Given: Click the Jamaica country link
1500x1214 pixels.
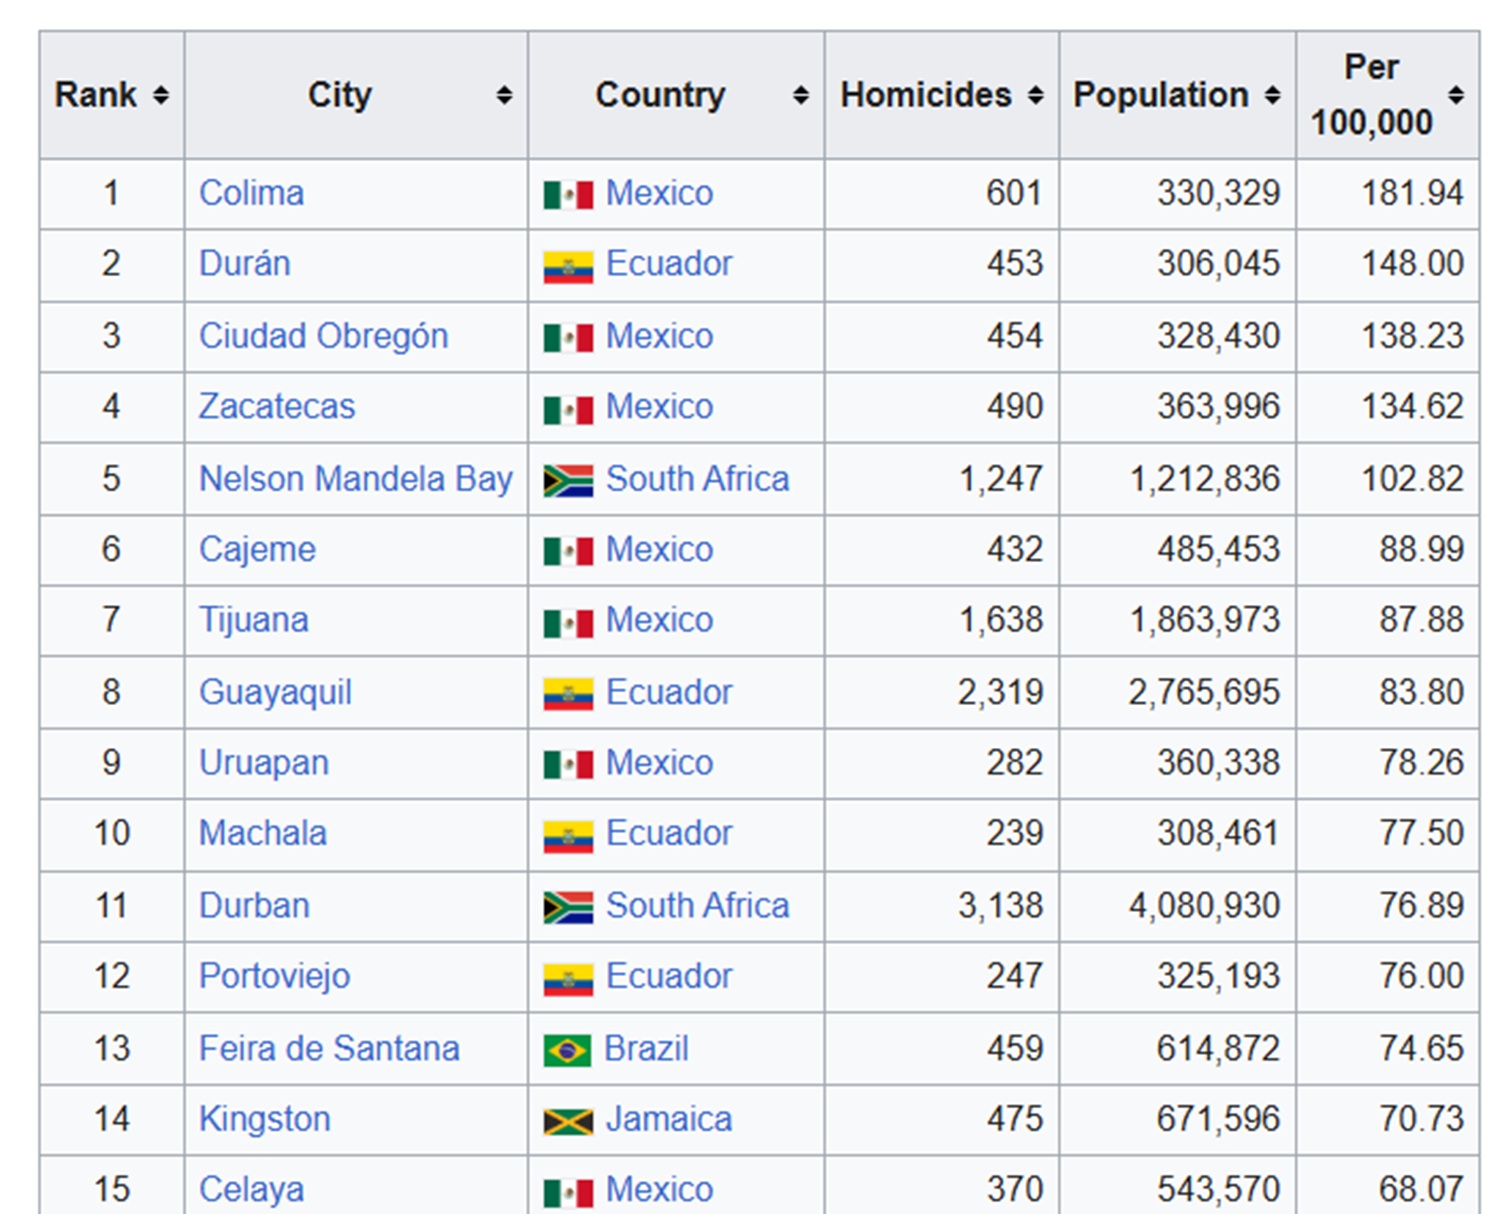Looking at the screenshot, I should [x=669, y=1119].
